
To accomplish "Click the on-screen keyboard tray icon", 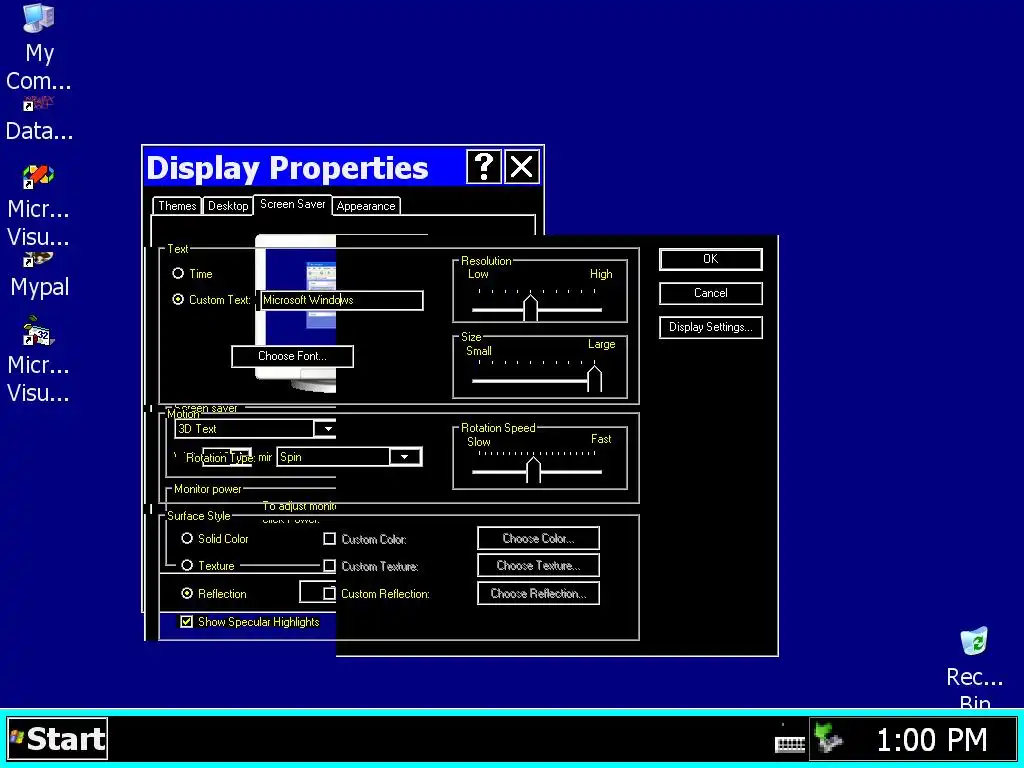I will tap(790, 742).
